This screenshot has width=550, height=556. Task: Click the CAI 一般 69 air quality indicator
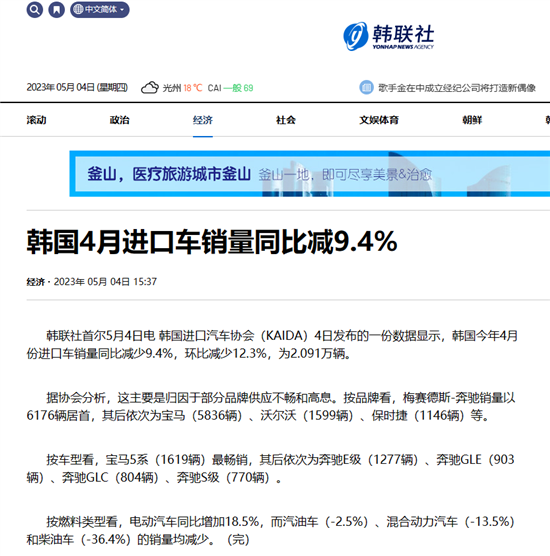(x=230, y=88)
